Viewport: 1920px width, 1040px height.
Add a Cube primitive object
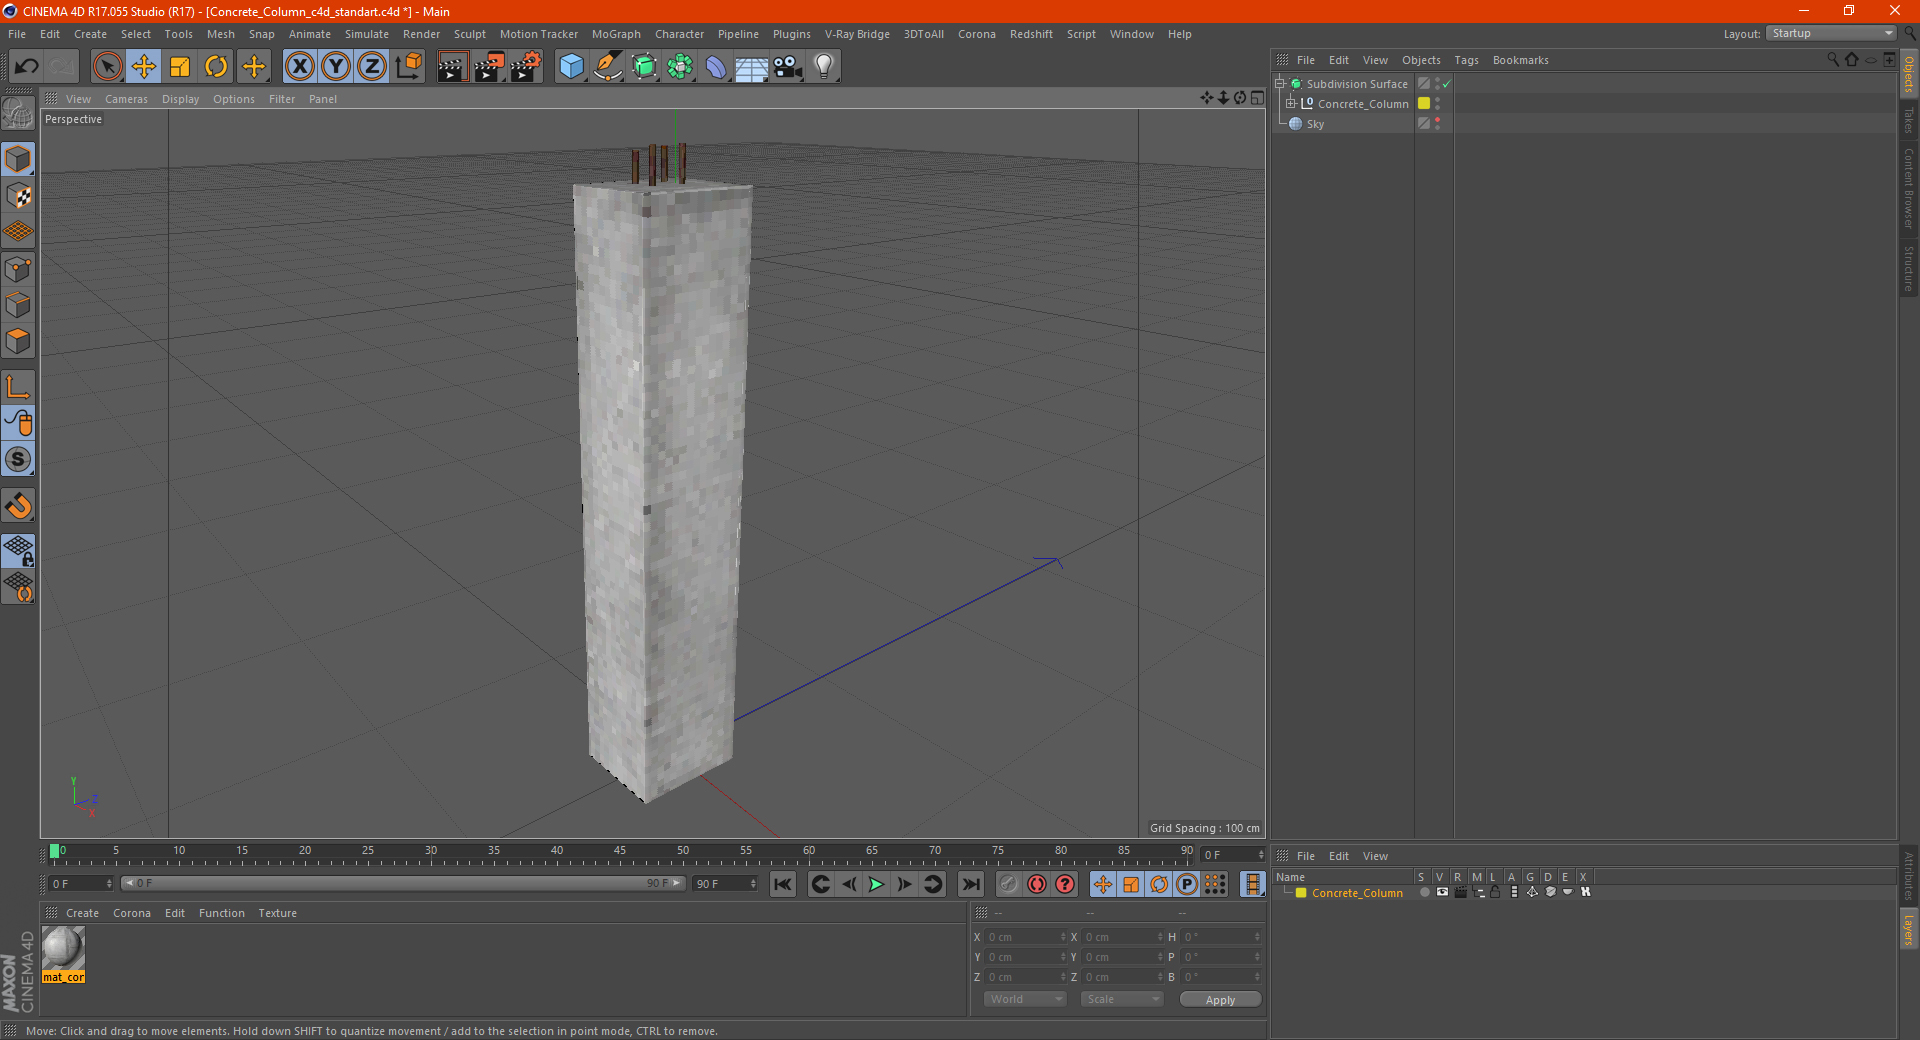click(572, 67)
